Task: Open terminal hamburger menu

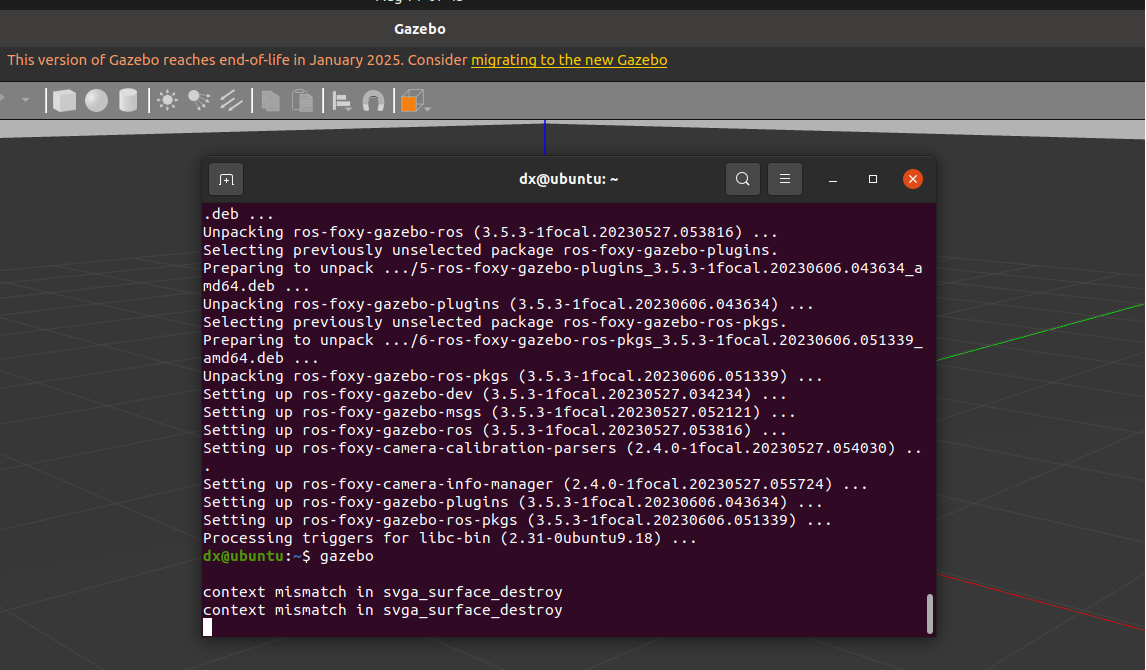Action: point(785,179)
